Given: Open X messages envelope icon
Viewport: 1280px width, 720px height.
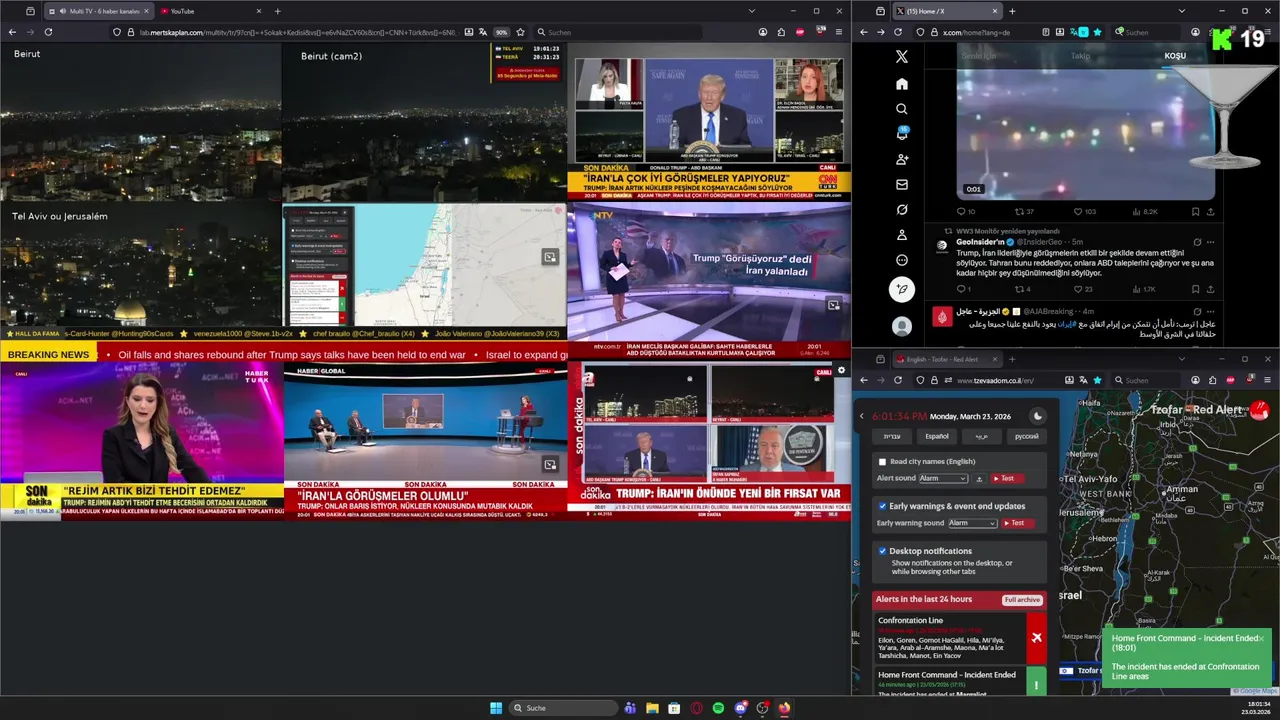Looking at the screenshot, I should (902, 185).
